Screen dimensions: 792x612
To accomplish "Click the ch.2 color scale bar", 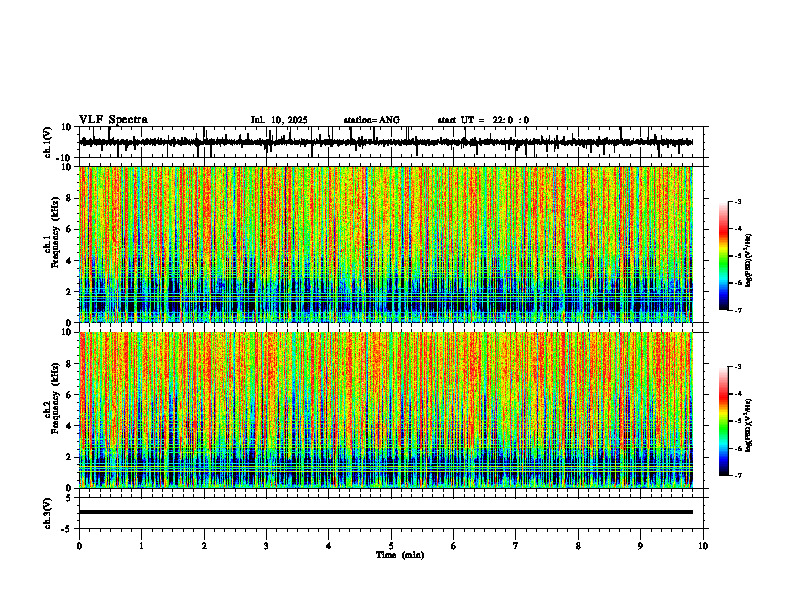I will coord(723,421).
